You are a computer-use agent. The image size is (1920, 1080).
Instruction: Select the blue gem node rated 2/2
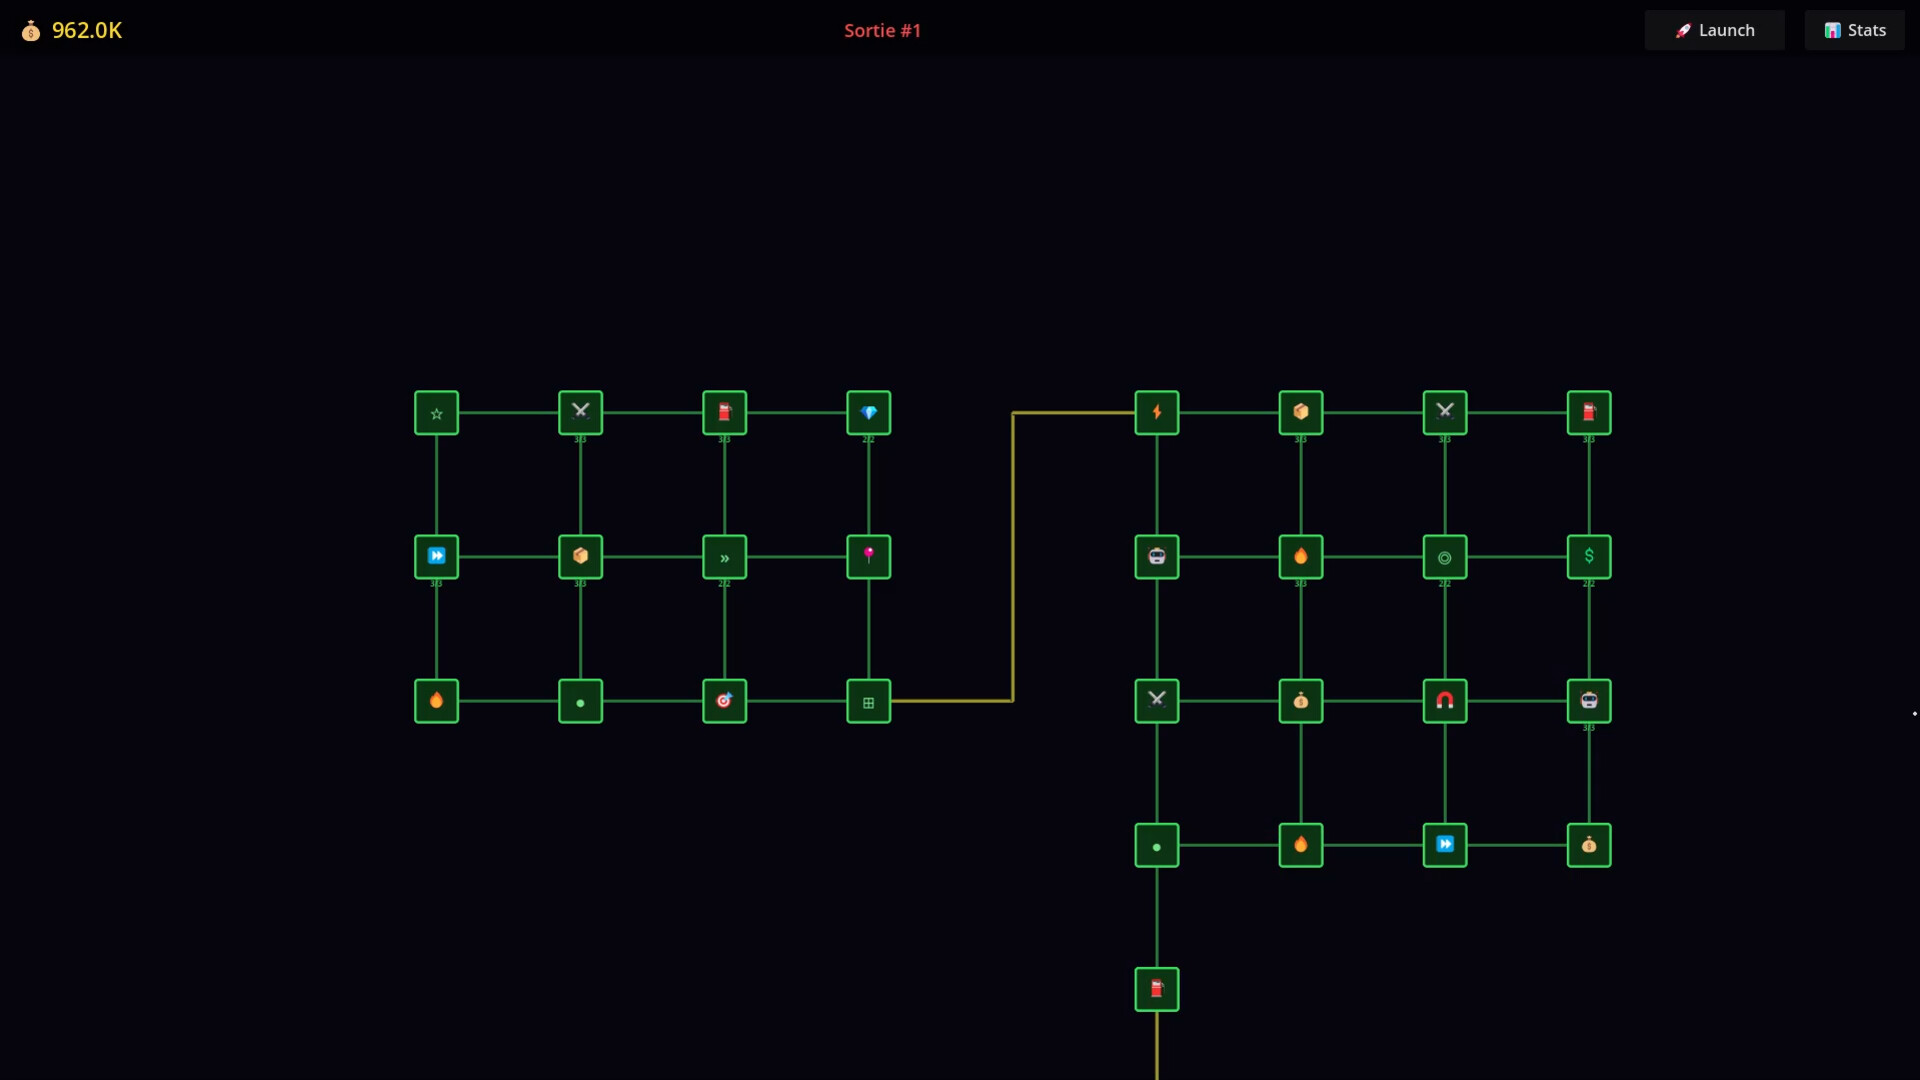869,413
